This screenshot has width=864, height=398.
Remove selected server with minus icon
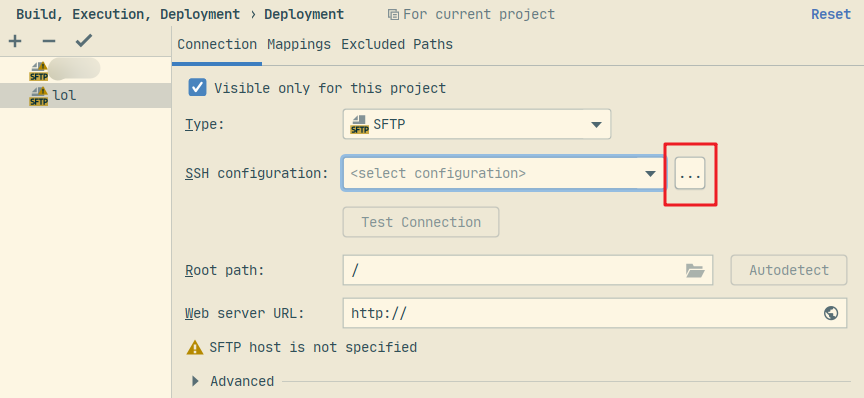pos(49,41)
